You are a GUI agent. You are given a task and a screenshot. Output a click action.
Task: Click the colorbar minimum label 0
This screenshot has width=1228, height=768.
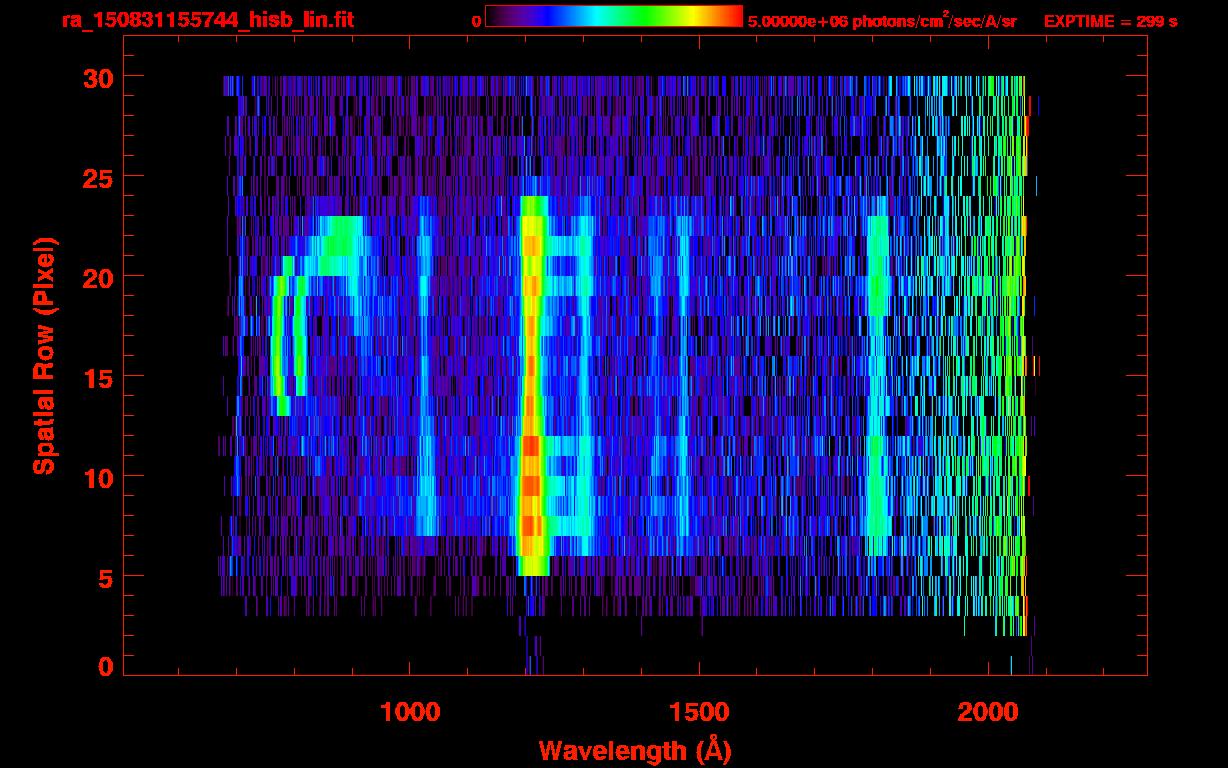point(476,21)
